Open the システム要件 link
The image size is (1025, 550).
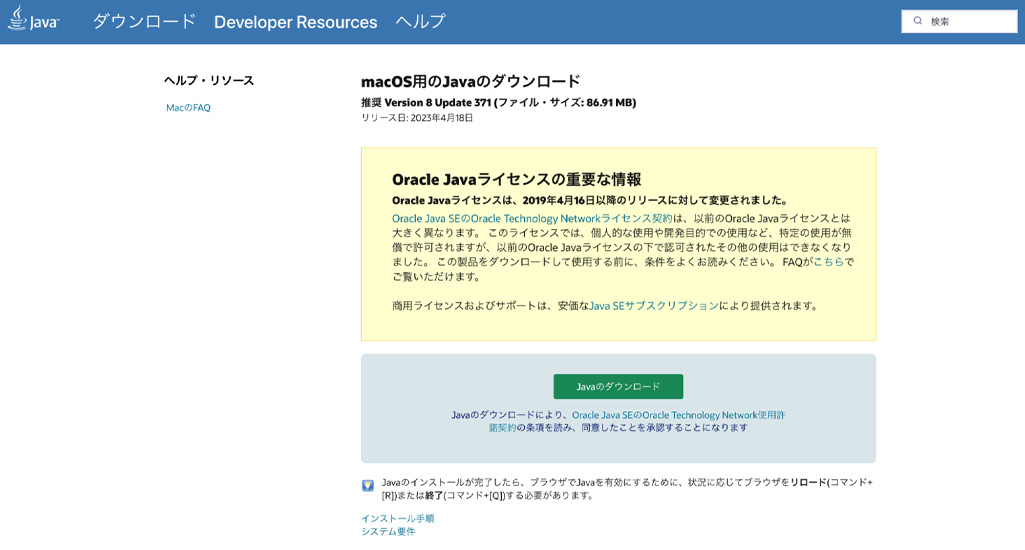pyautogui.click(x=388, y=532)
